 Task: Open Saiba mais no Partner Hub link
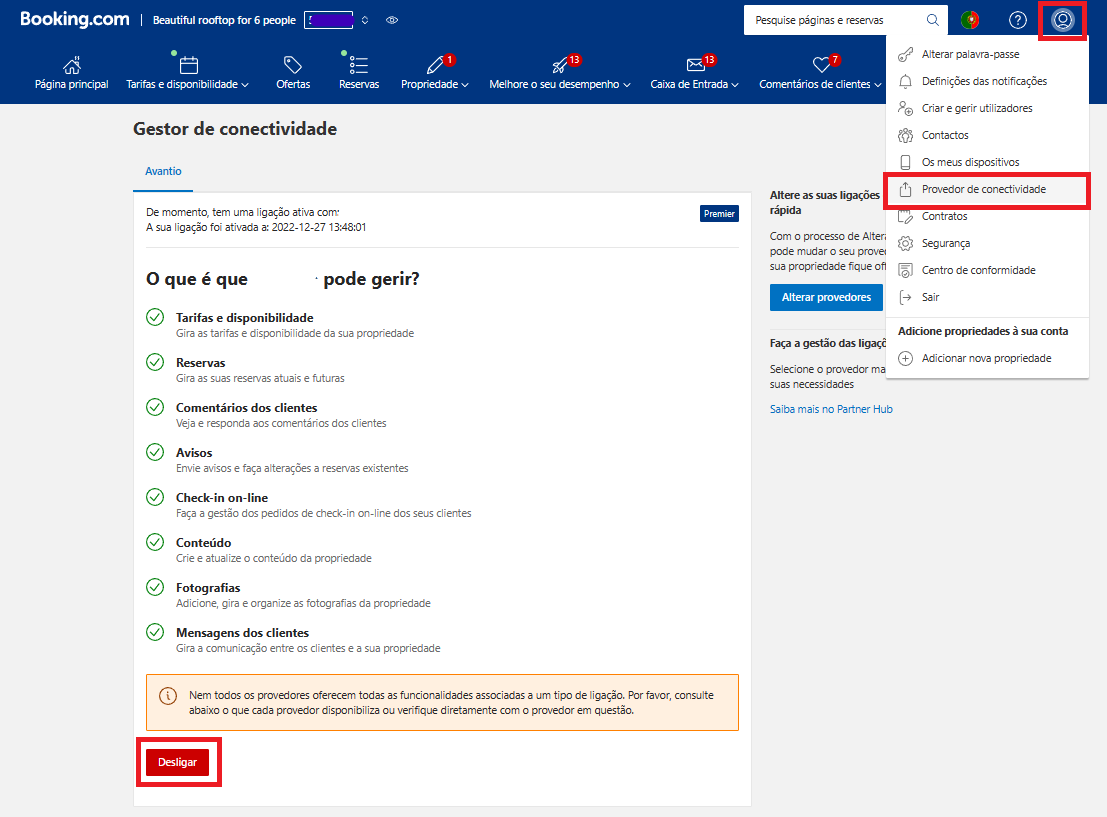point(831,409)
